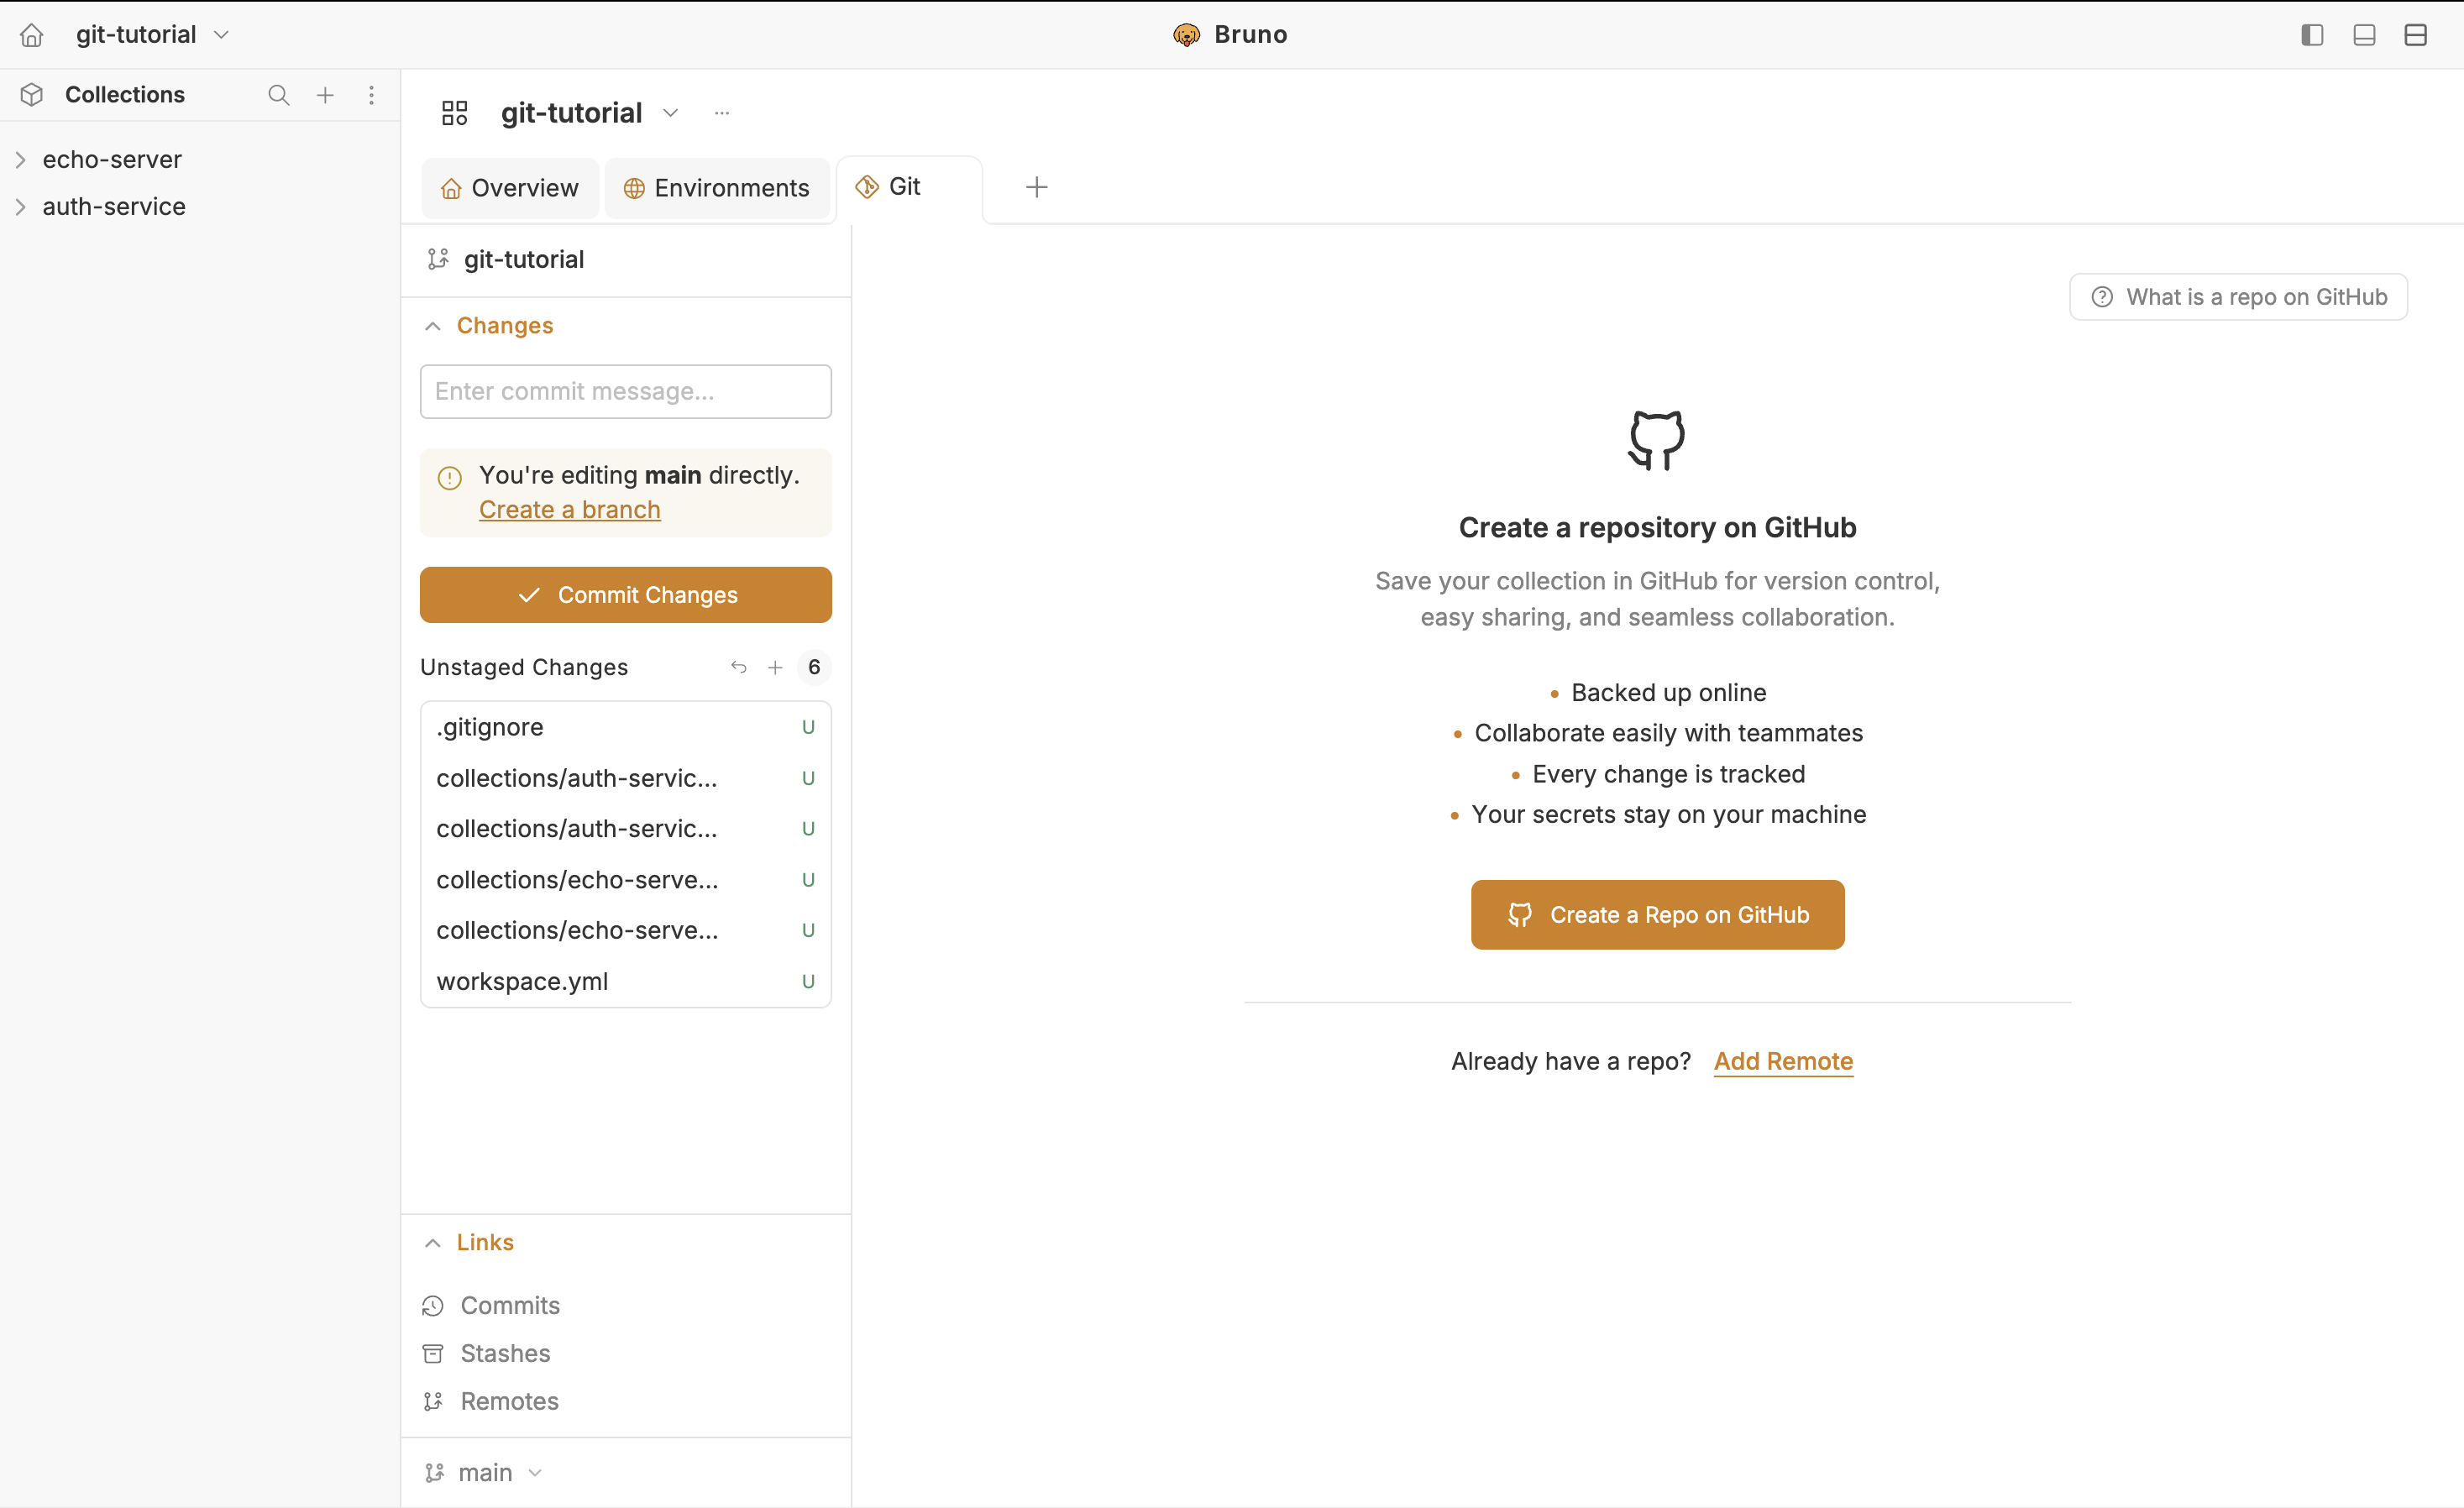Switch to the Overview tab
The width and height of the screenshot is (2464, 1508).
coord(510,188)
